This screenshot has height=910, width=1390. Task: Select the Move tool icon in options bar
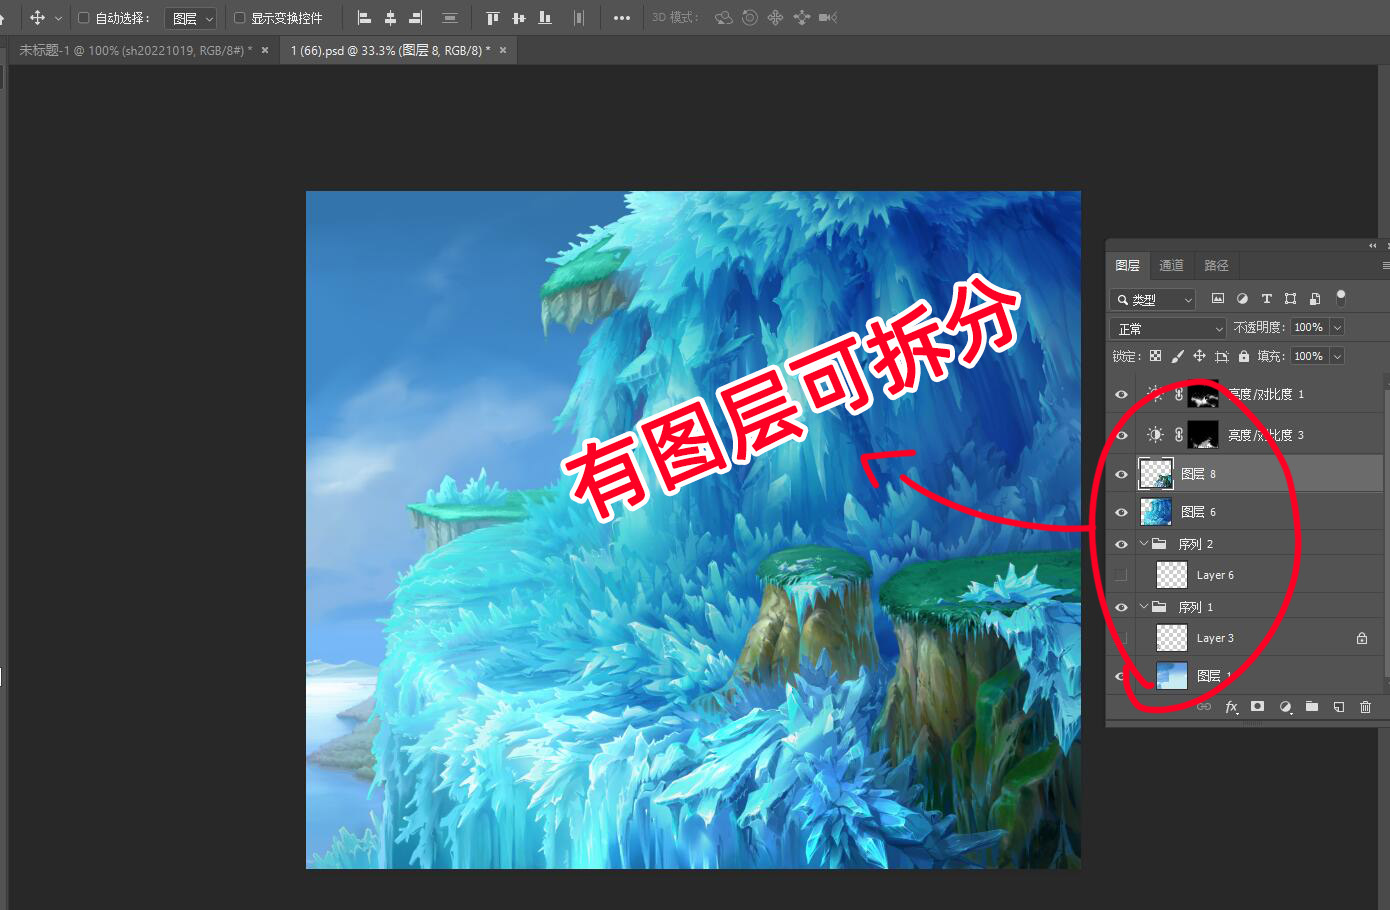(37, 18)
